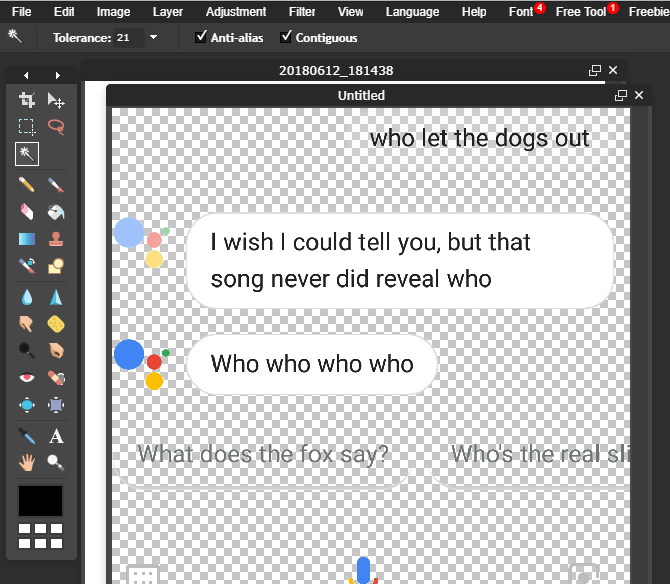The image size is (670, 584).
Task: Maximize the 20180612_181438 document window
Action: click(x=595, y=70)
